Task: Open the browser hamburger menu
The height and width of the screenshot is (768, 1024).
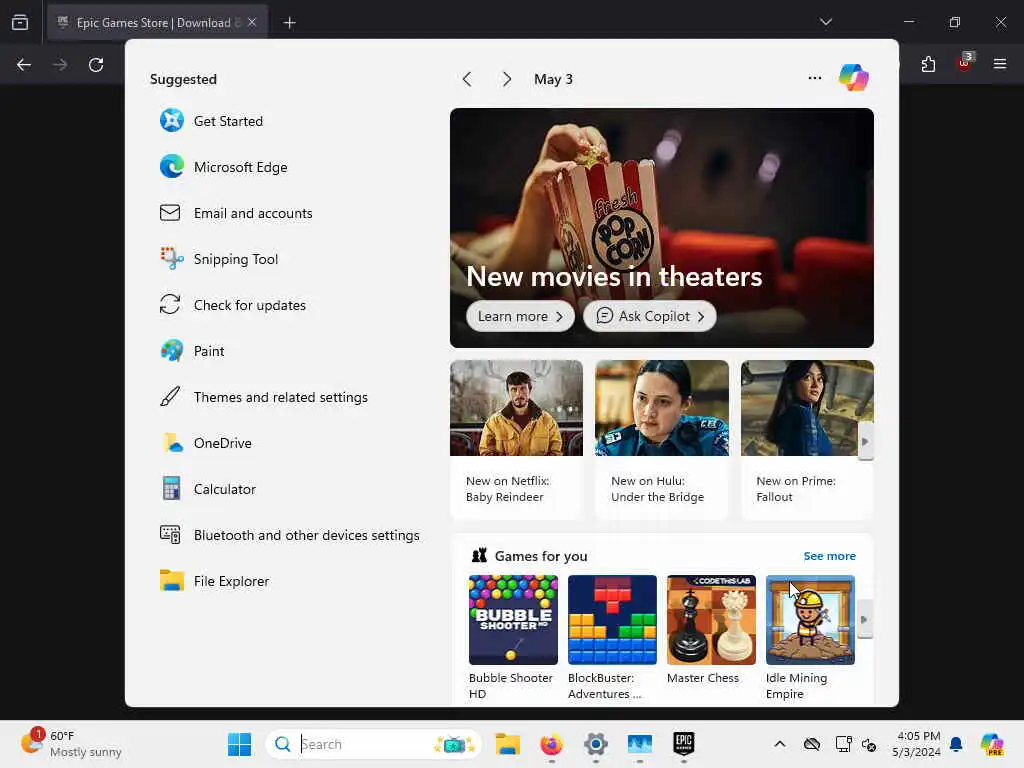Action: 1000,64
